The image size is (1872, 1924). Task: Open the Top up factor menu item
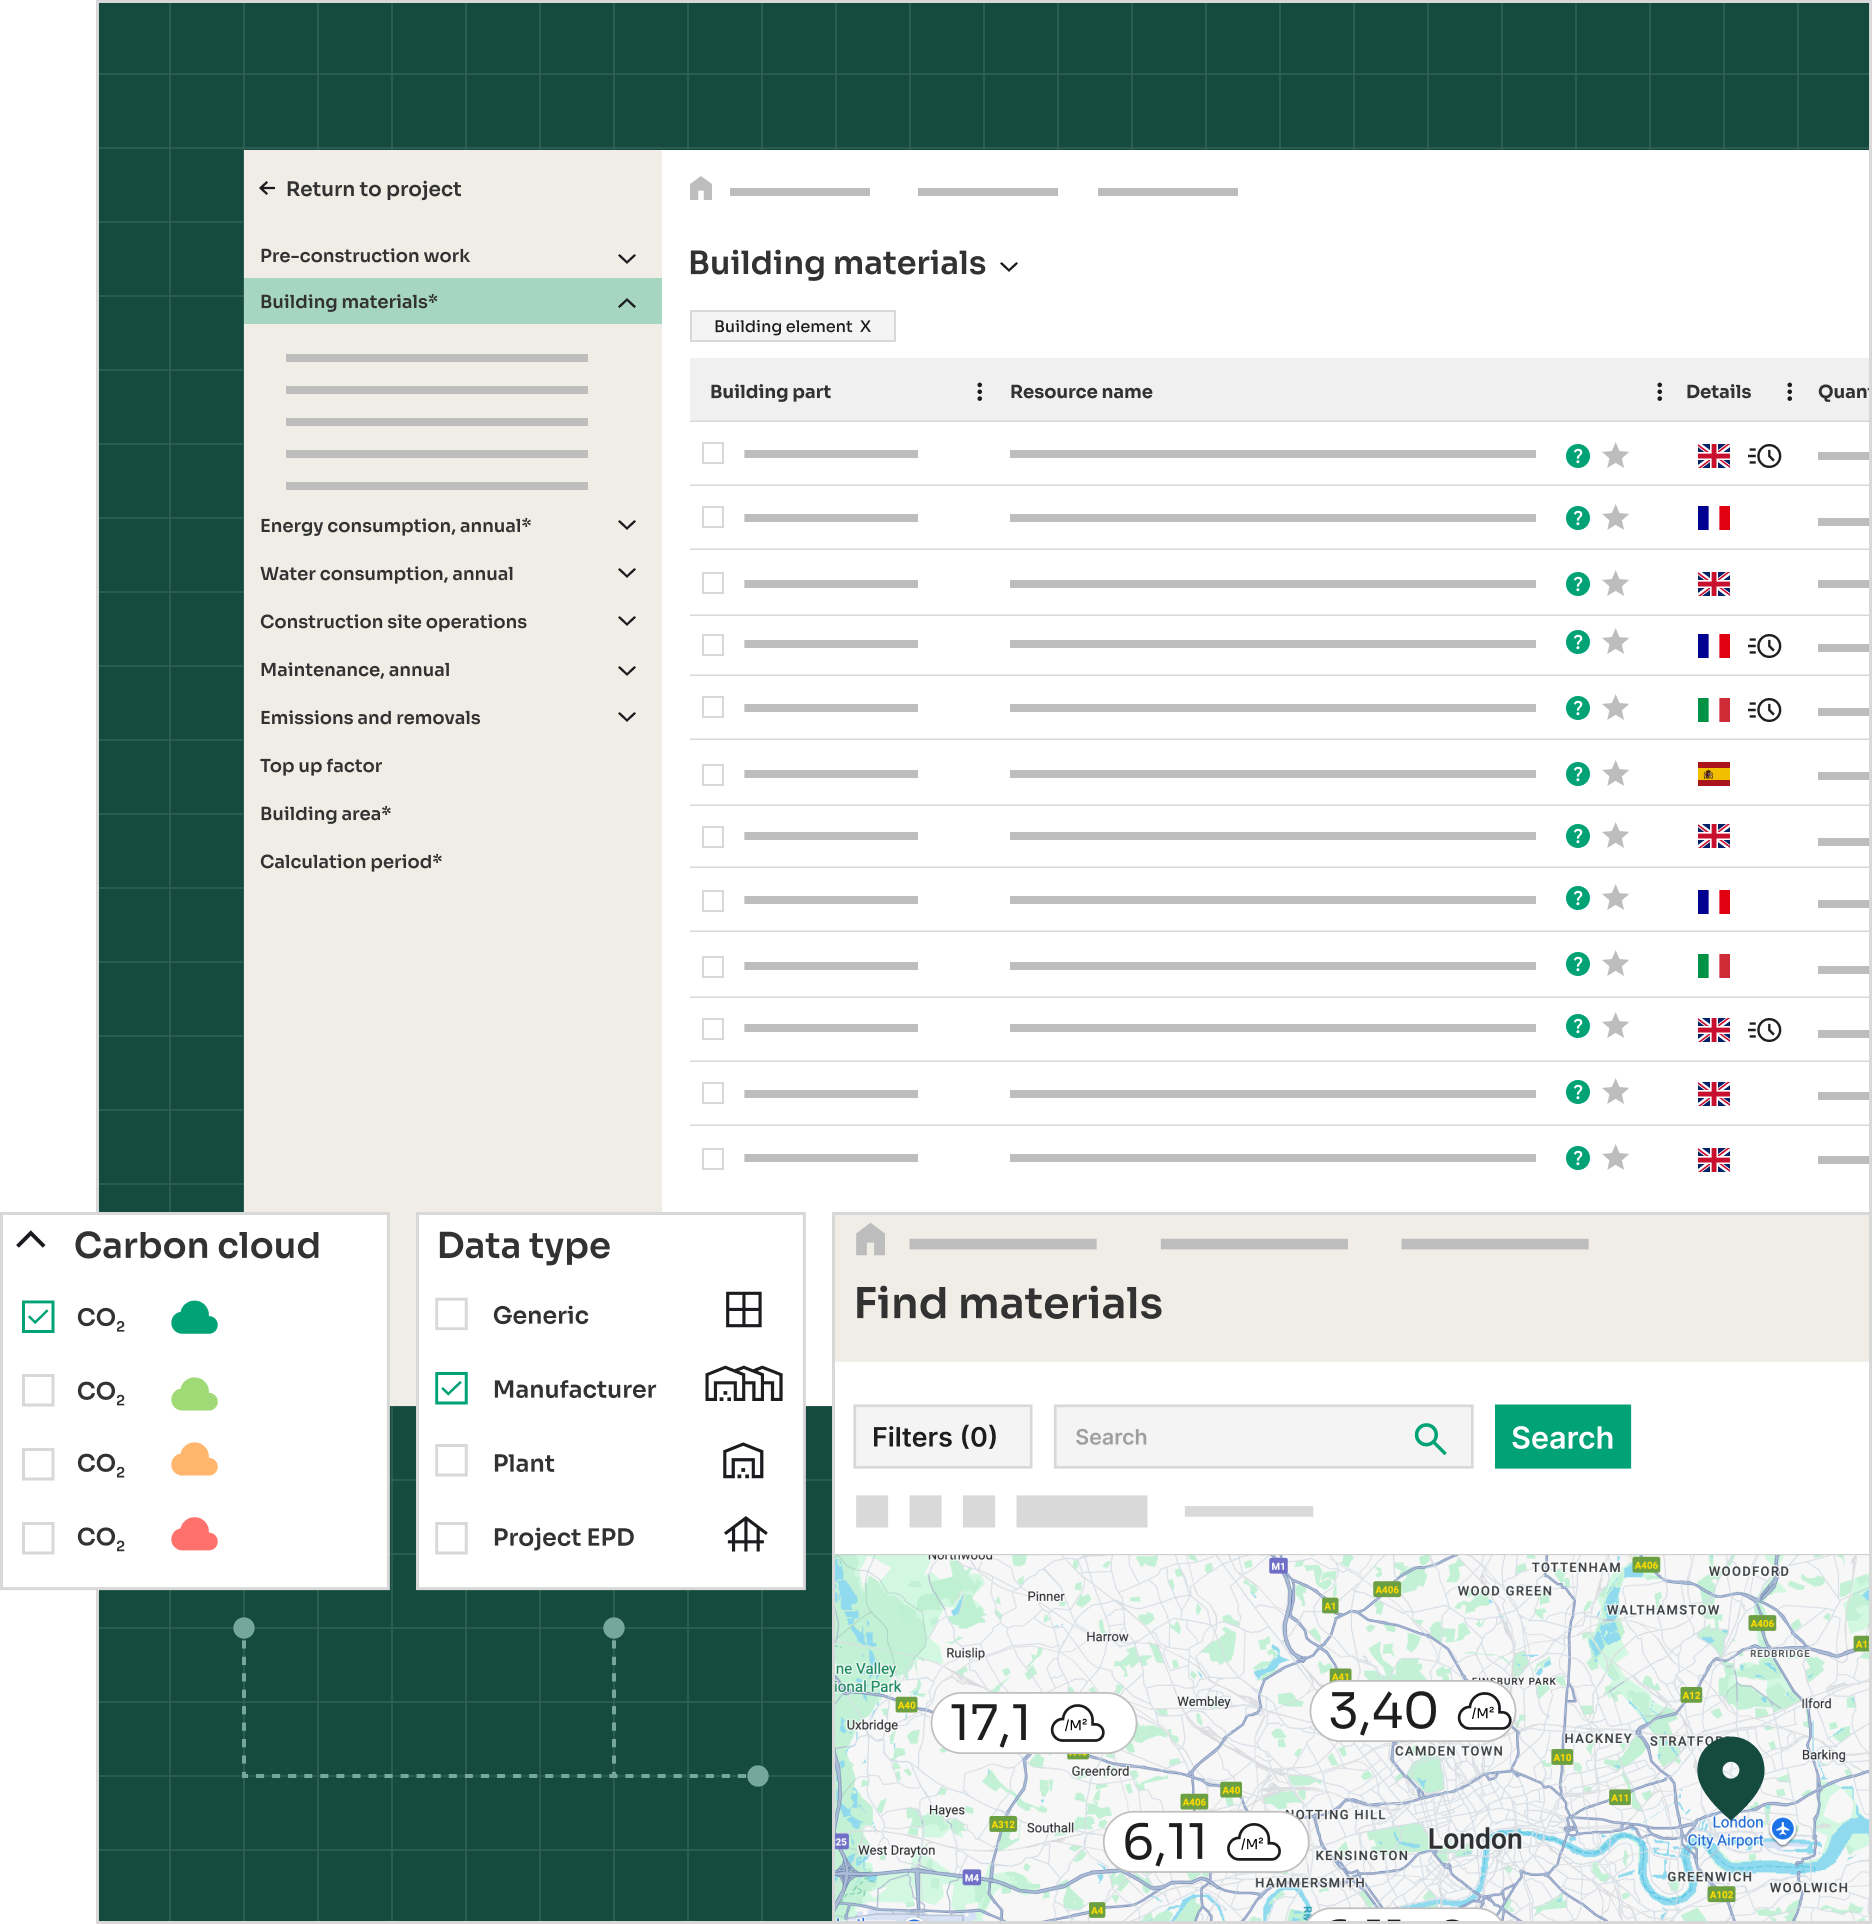point(321,766)
